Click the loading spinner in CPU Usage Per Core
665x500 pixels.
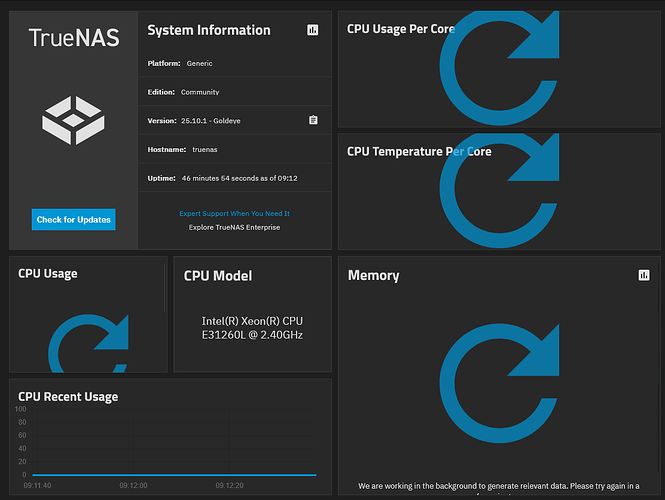(x=499, y=68)
